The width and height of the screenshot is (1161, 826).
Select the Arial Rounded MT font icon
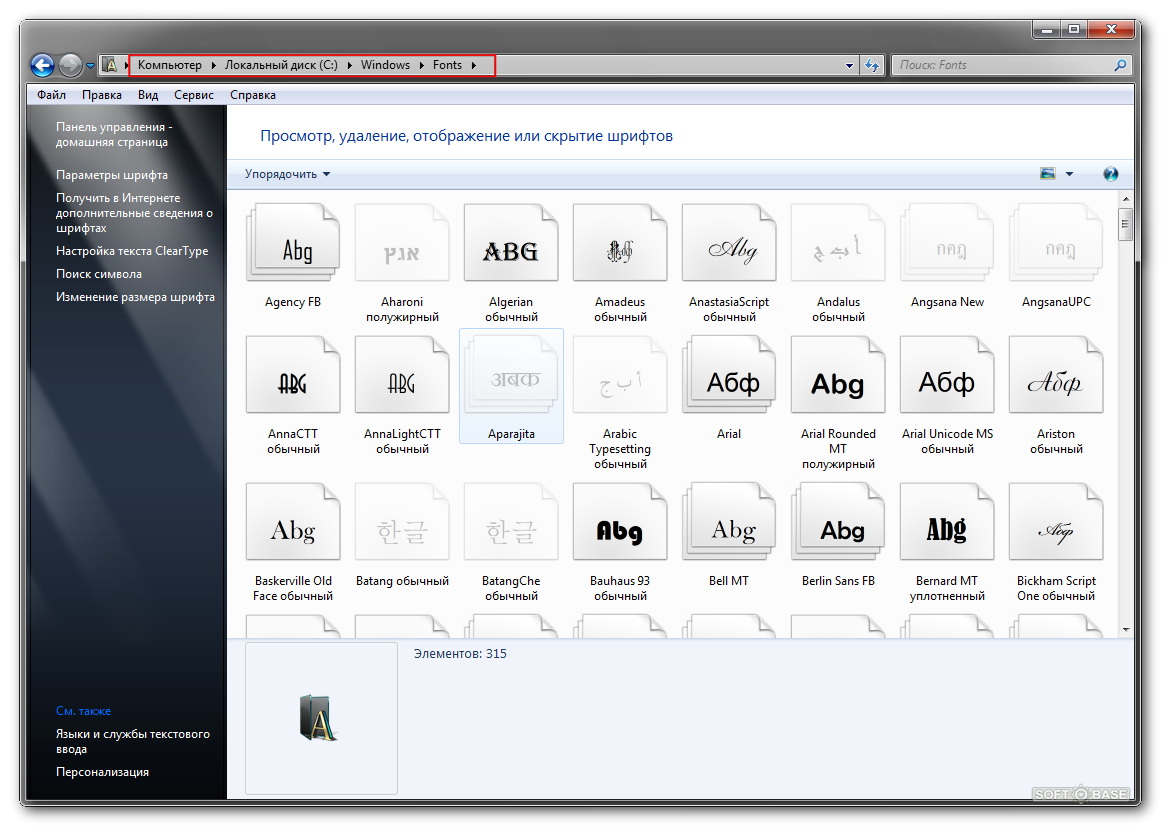838,375
